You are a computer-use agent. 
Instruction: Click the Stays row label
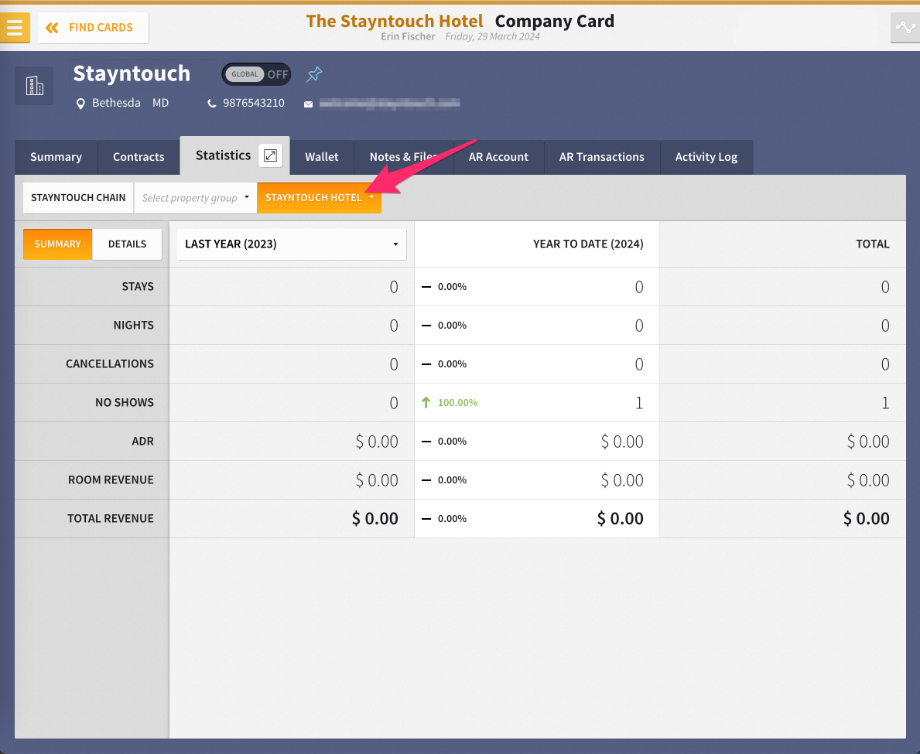click(137, 287)
